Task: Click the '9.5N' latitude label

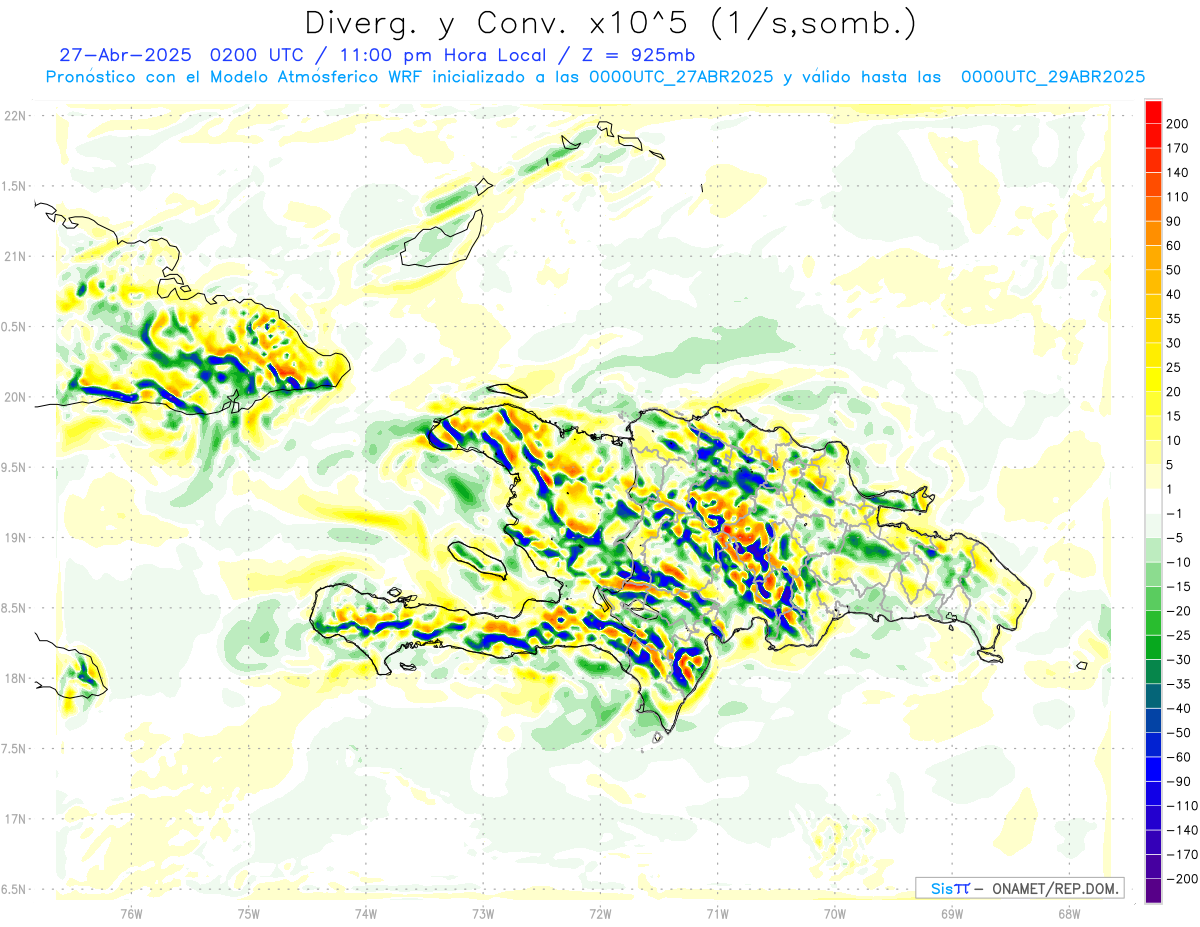Action: (13, 467)
